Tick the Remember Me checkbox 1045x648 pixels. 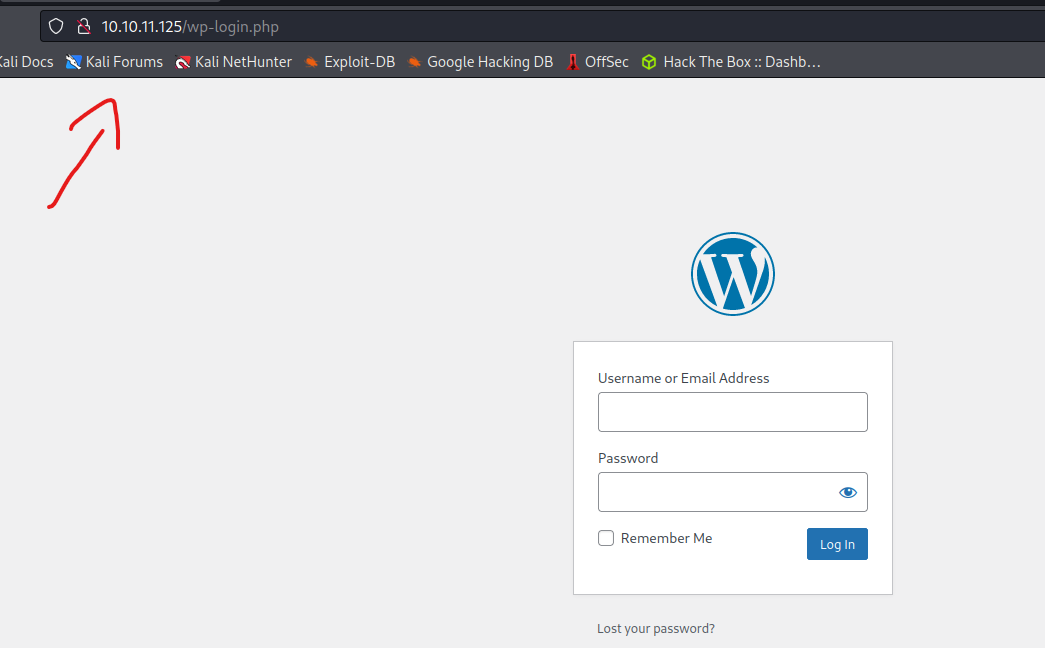606,538
